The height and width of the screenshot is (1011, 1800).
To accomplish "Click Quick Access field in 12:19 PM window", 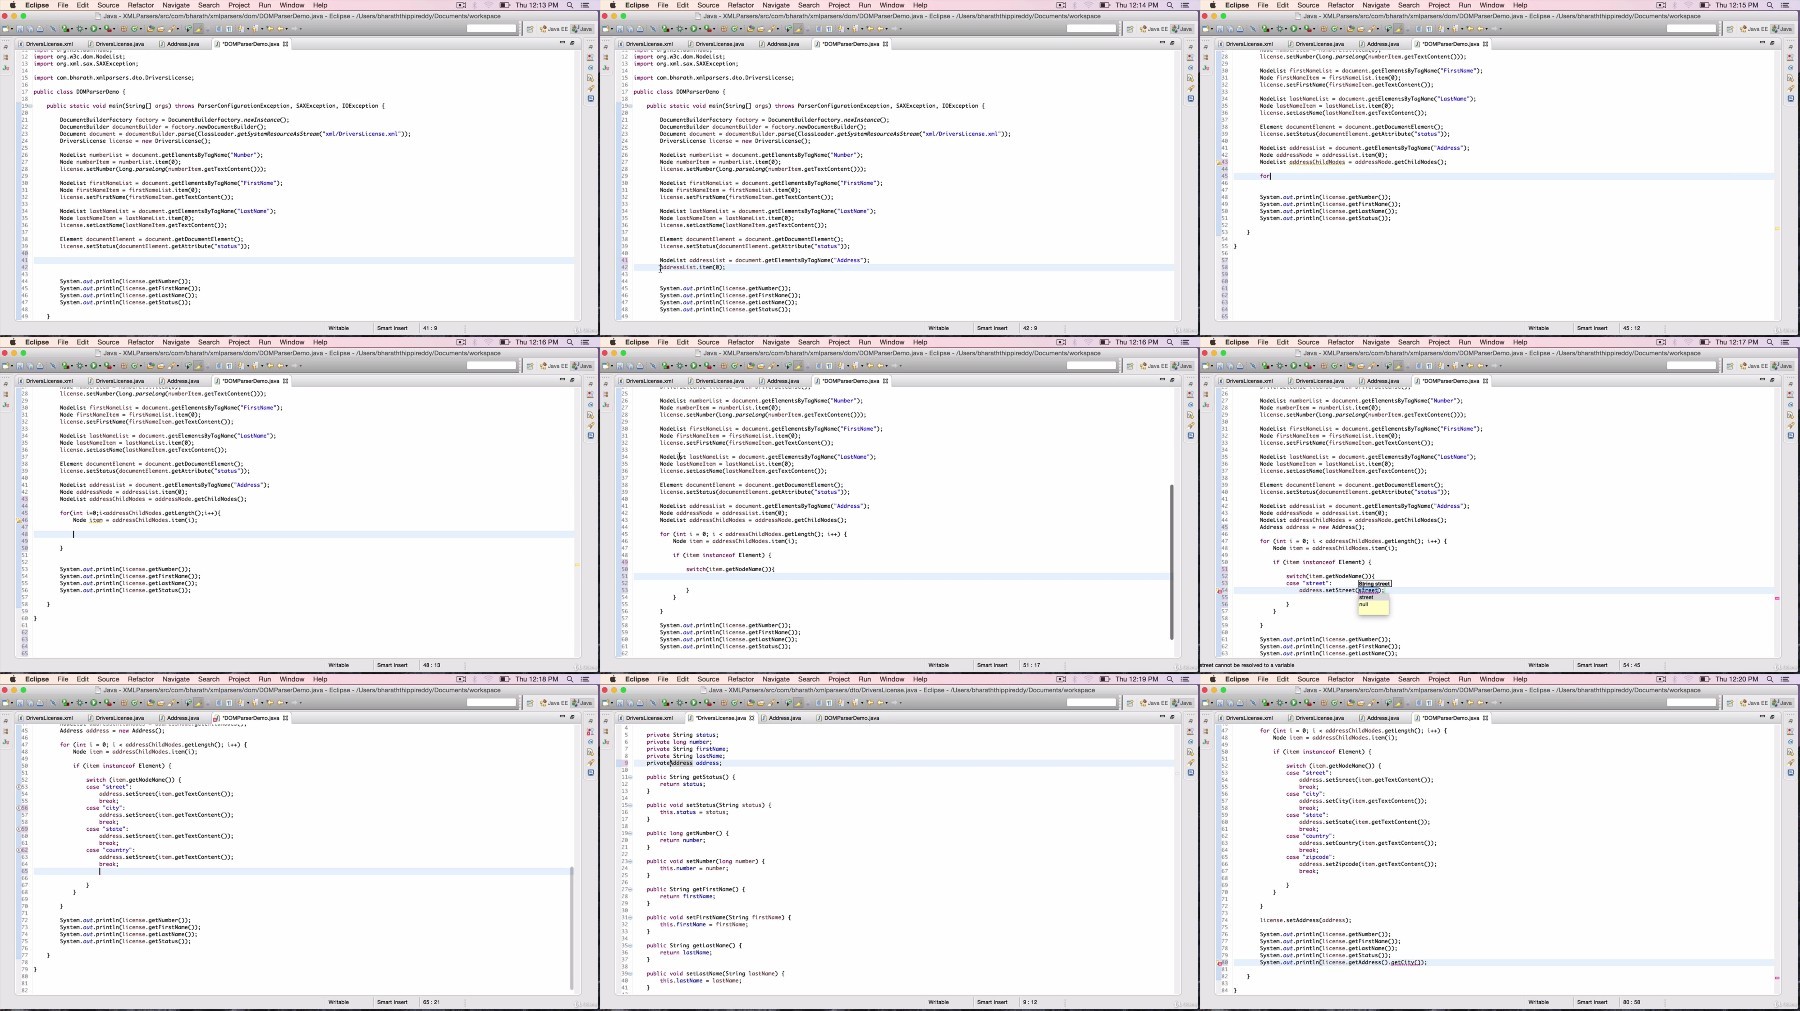I will pos(1091,703).
